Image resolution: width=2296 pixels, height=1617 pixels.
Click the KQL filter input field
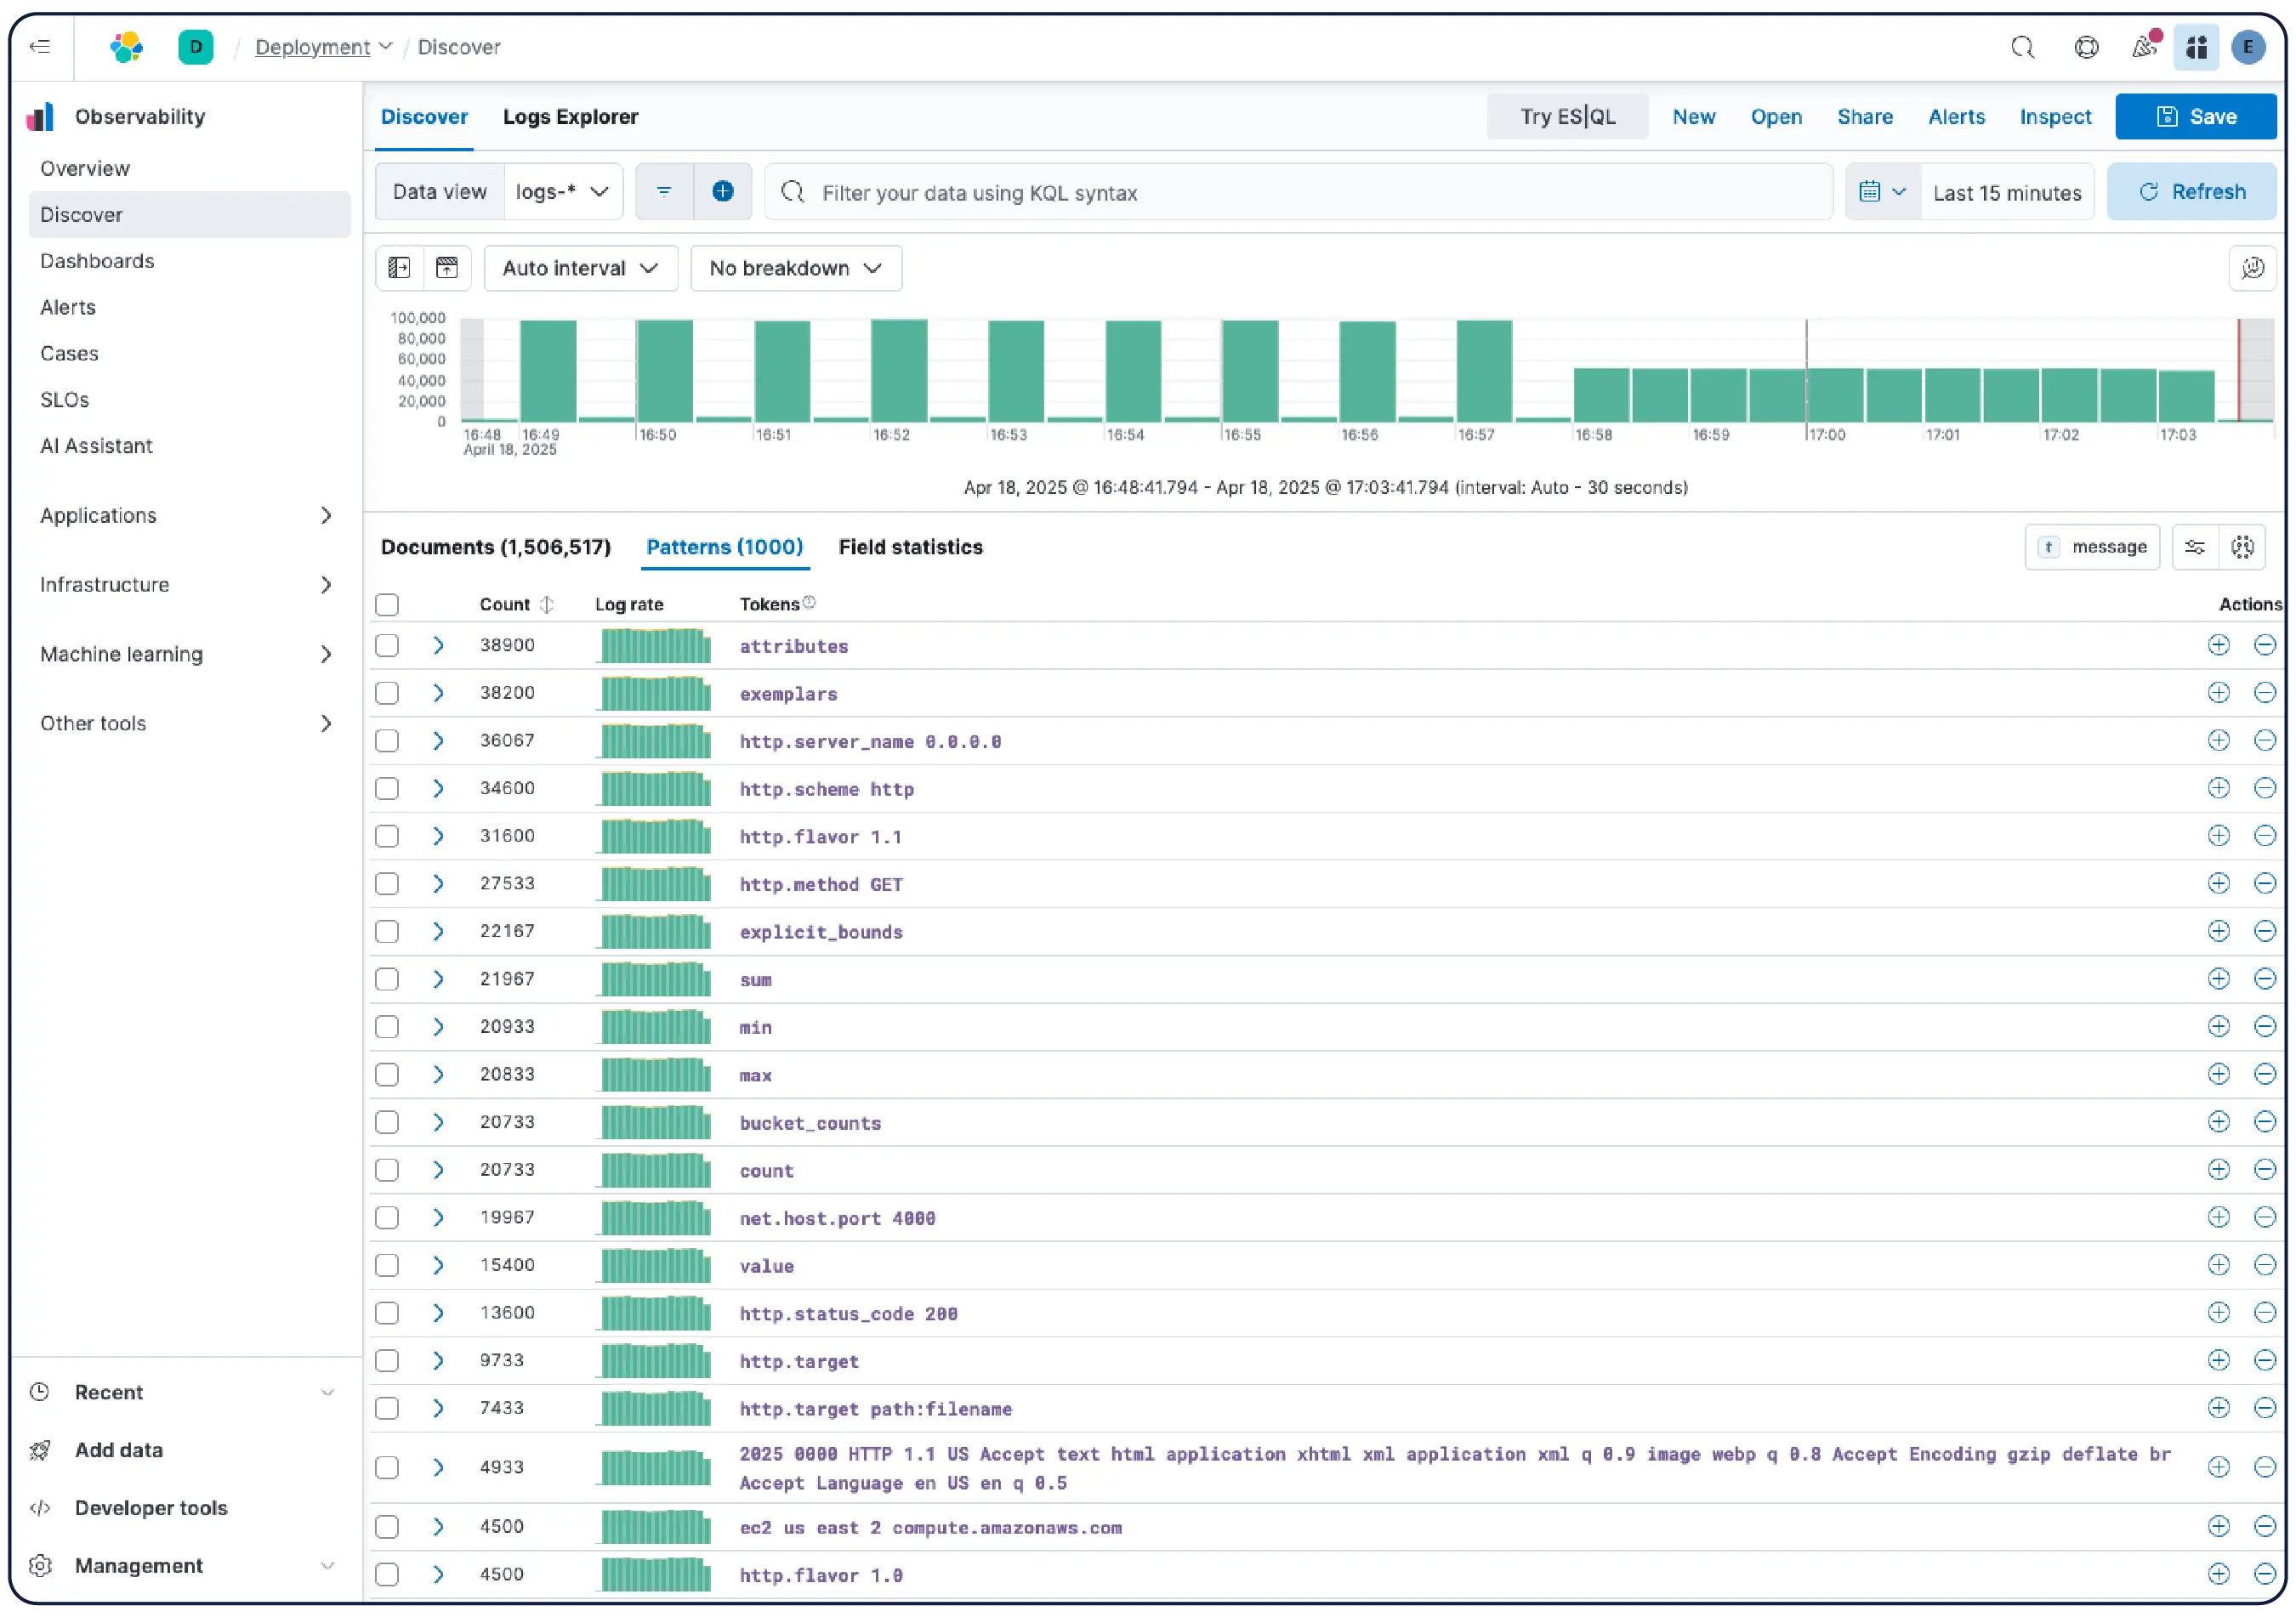coord(1300,192)
